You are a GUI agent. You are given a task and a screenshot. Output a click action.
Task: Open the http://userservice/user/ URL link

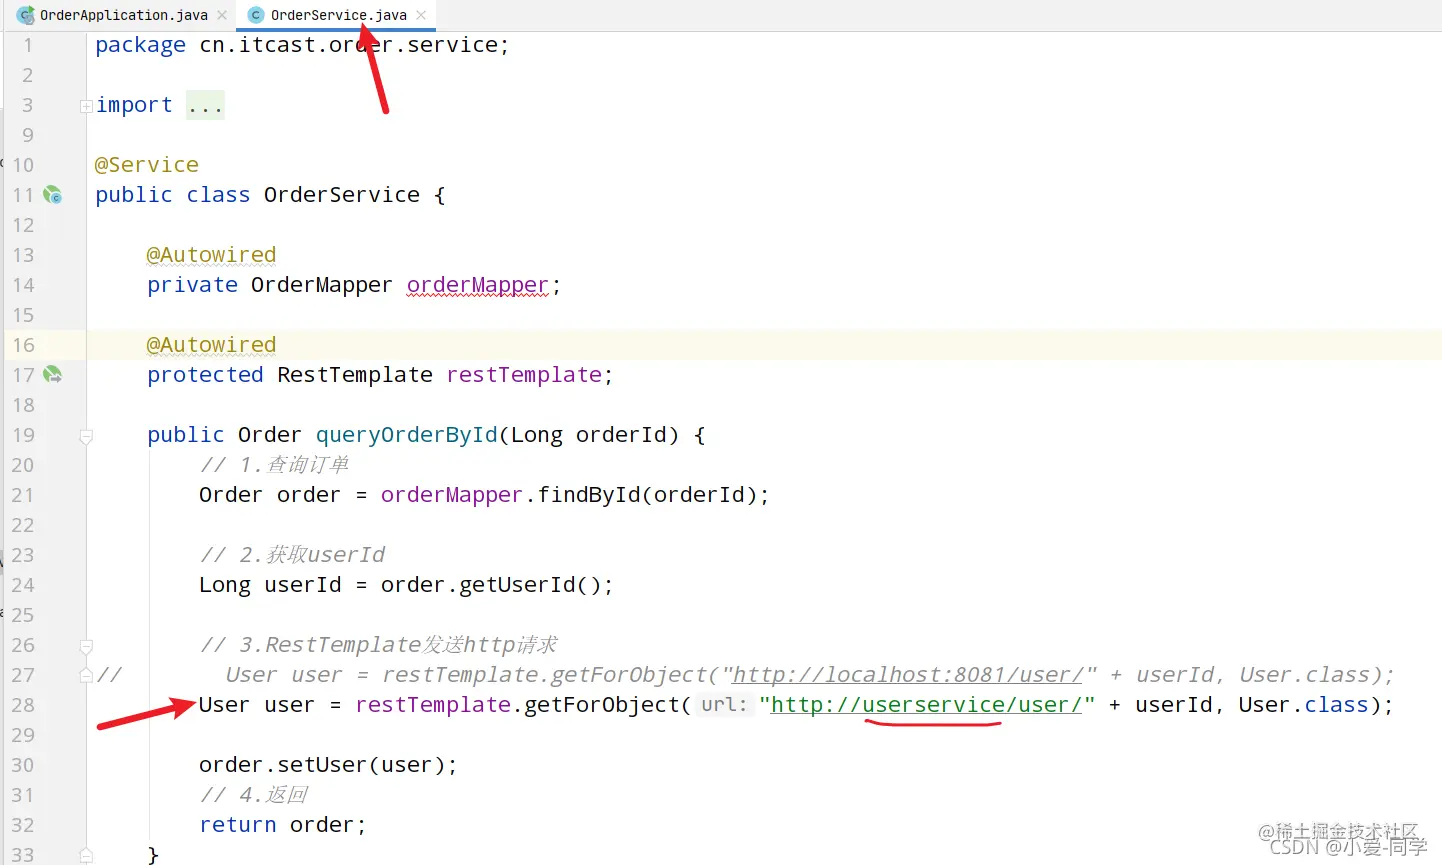927,705
